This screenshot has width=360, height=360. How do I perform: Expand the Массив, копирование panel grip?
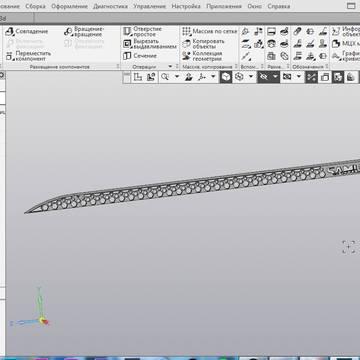pyautogui.click(x=236, y=67)
